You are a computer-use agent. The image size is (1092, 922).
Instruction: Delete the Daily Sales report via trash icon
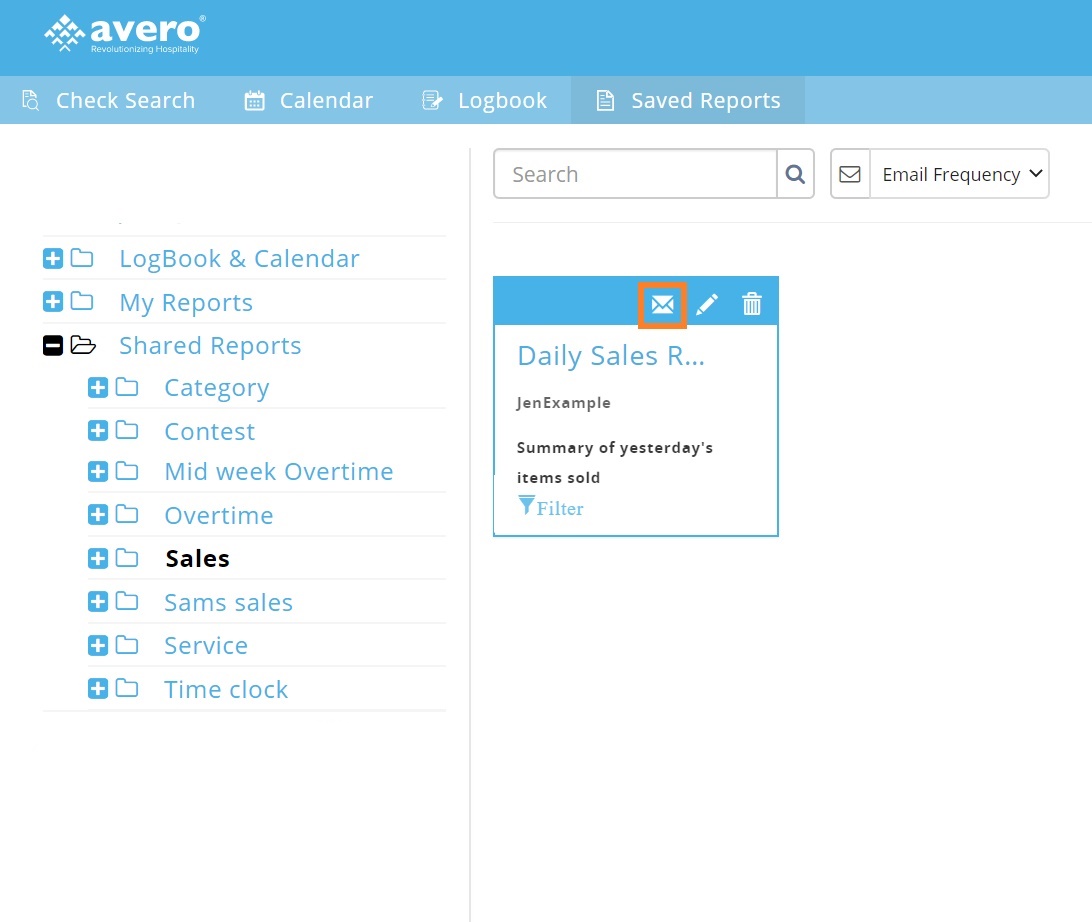(752, 304)
